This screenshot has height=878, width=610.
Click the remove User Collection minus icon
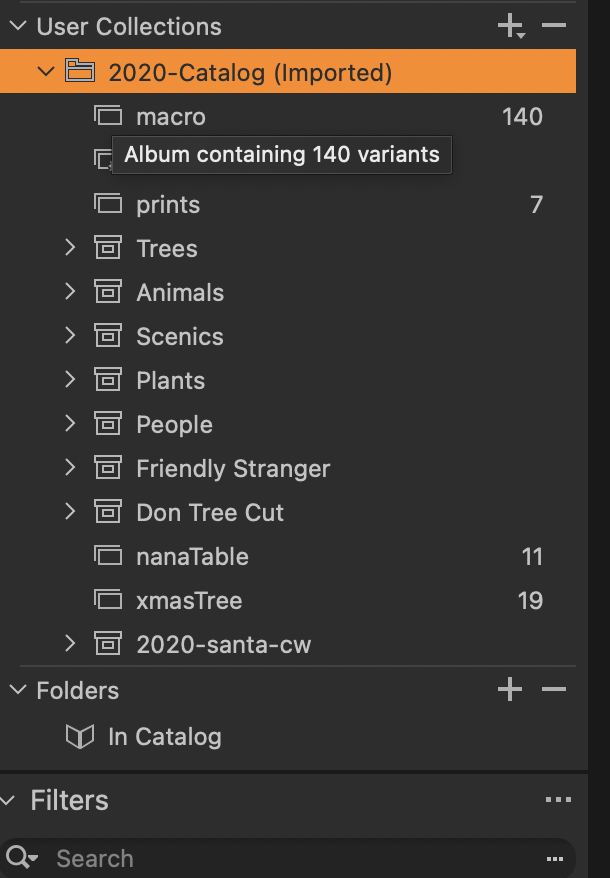click(554, 26)
